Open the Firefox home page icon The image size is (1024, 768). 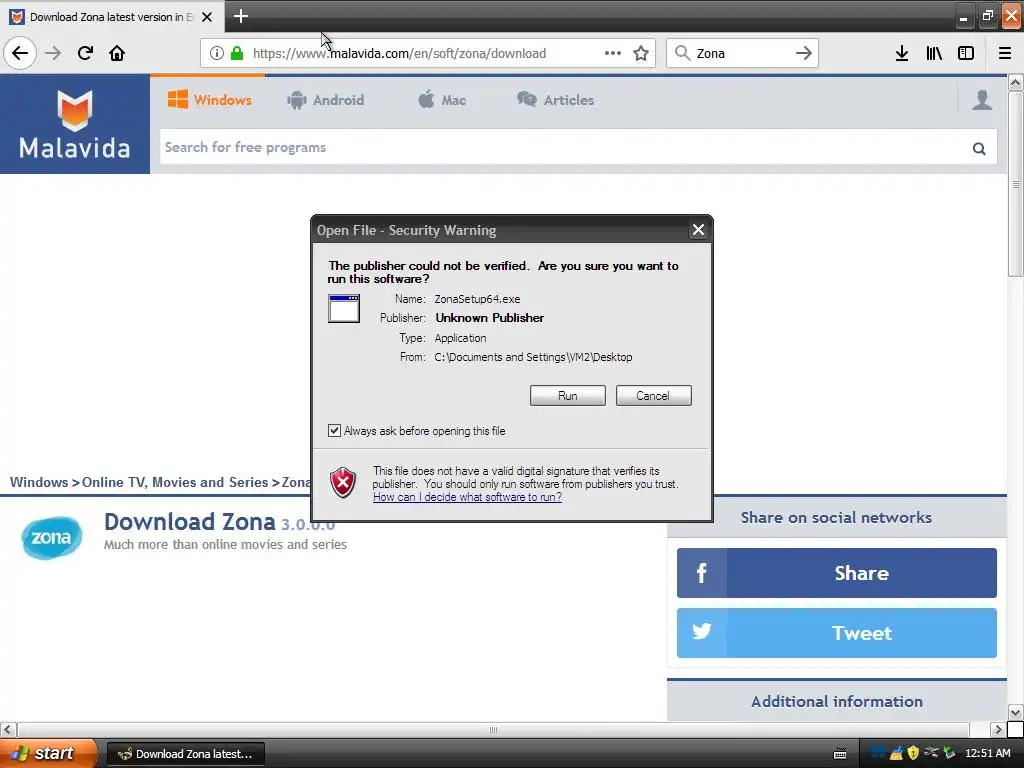tap(117, 53)
